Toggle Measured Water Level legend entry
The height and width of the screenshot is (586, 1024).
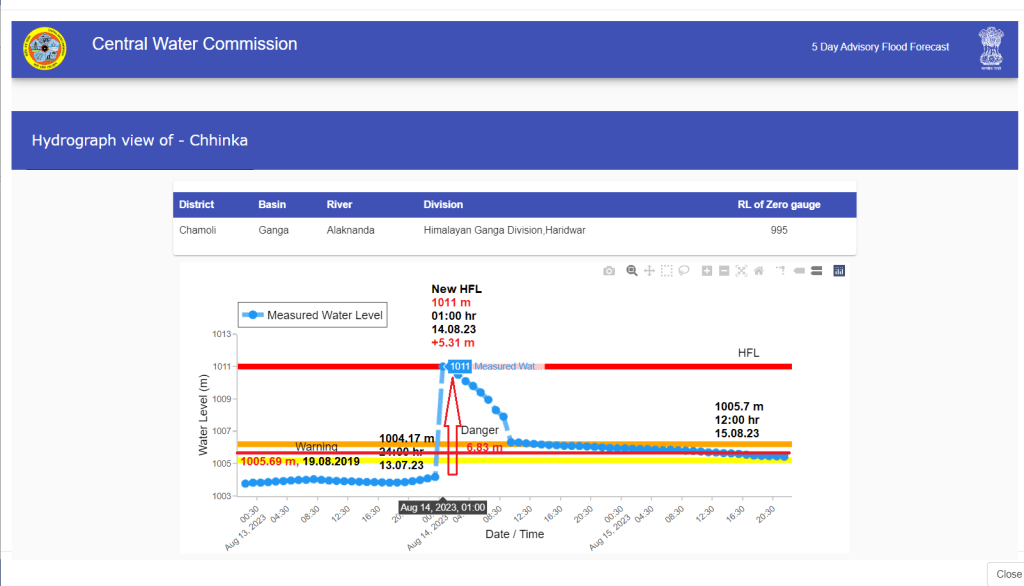311,315
